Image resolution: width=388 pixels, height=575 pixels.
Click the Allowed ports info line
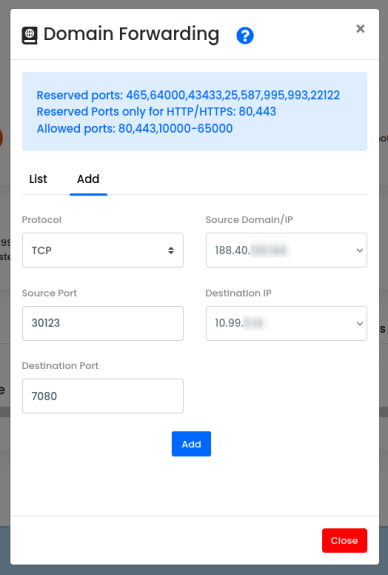pyautogui.click(x=135, y=129)
